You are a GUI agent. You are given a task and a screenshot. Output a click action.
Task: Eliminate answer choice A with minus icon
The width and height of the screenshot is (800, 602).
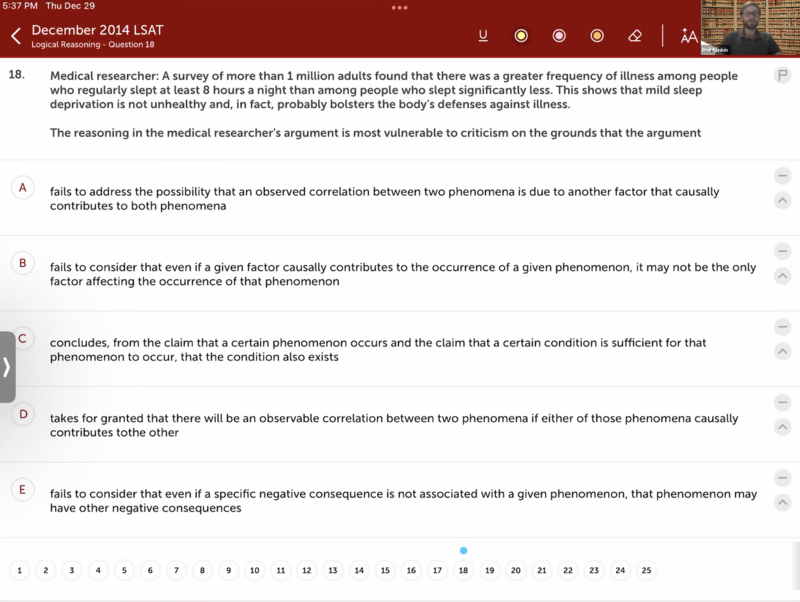pos(782,176)
